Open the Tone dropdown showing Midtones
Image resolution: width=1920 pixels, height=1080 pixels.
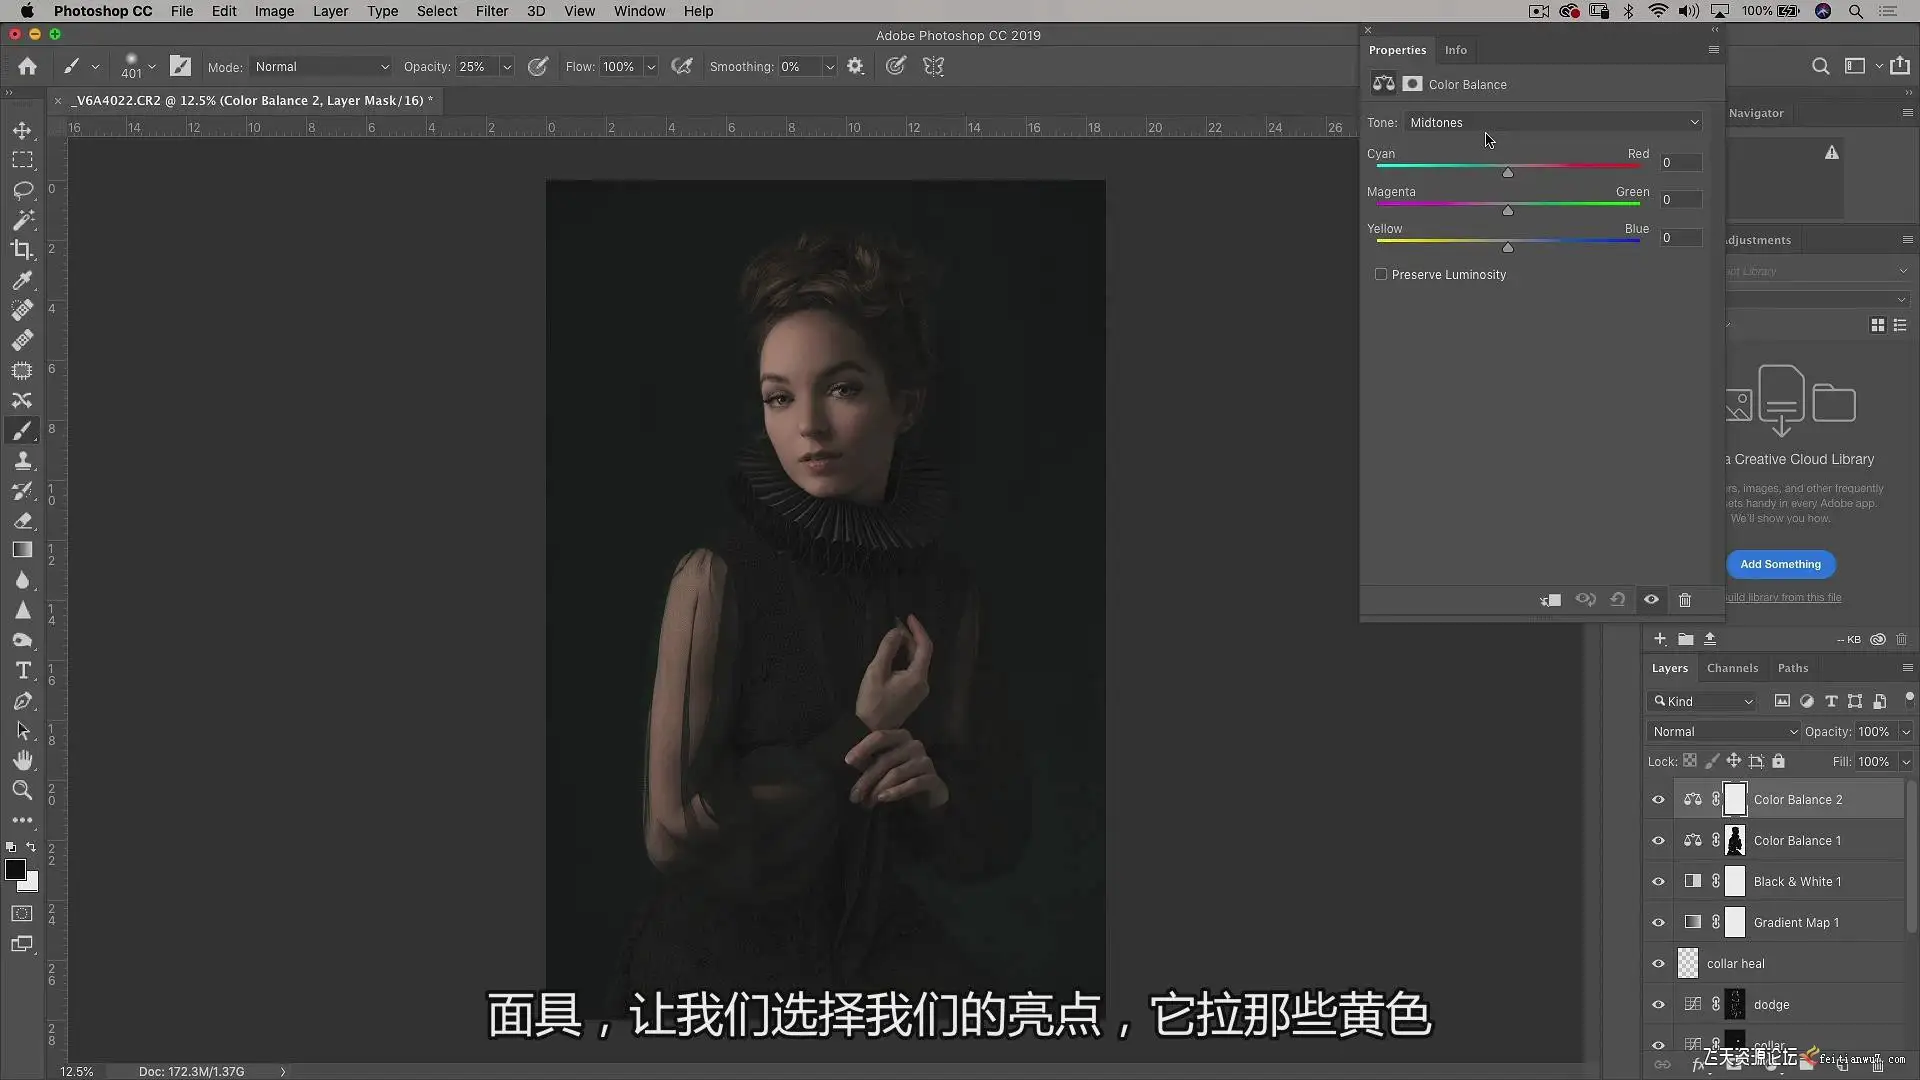click(x=1553, y=123)
